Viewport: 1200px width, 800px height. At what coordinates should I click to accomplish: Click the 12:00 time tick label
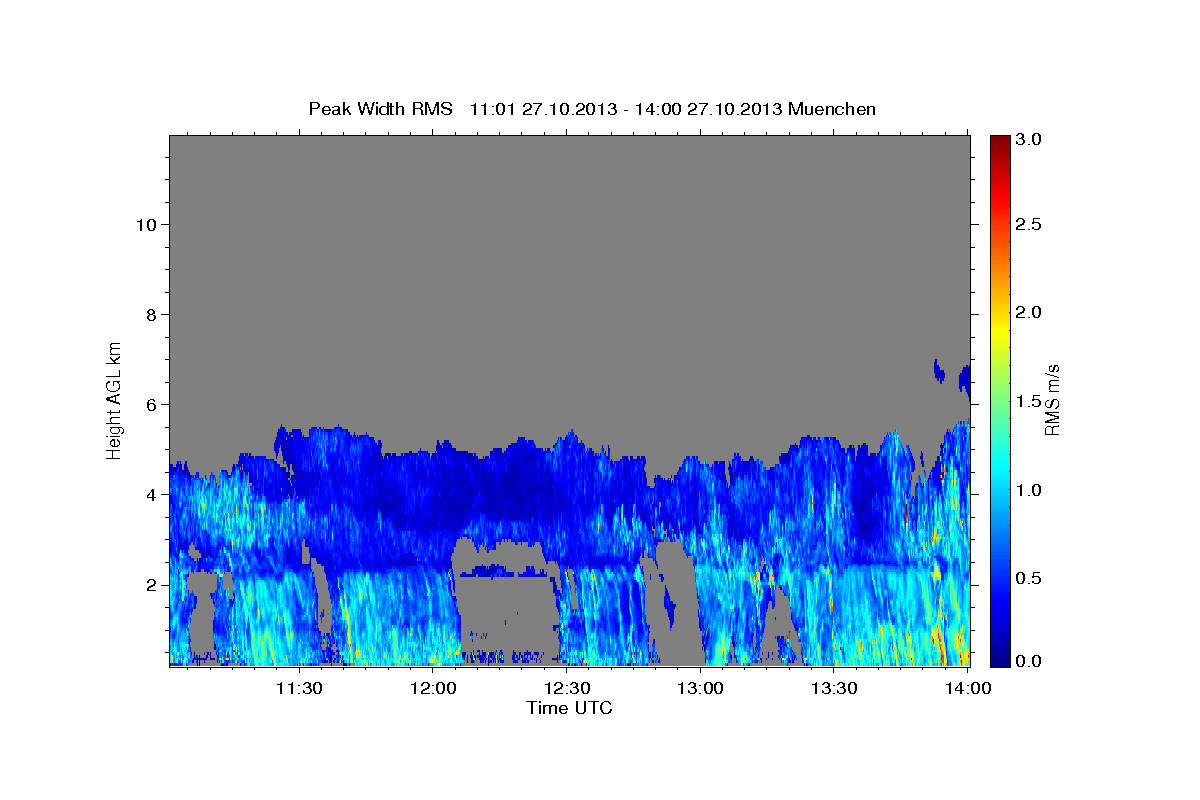(x=434, y=688)
